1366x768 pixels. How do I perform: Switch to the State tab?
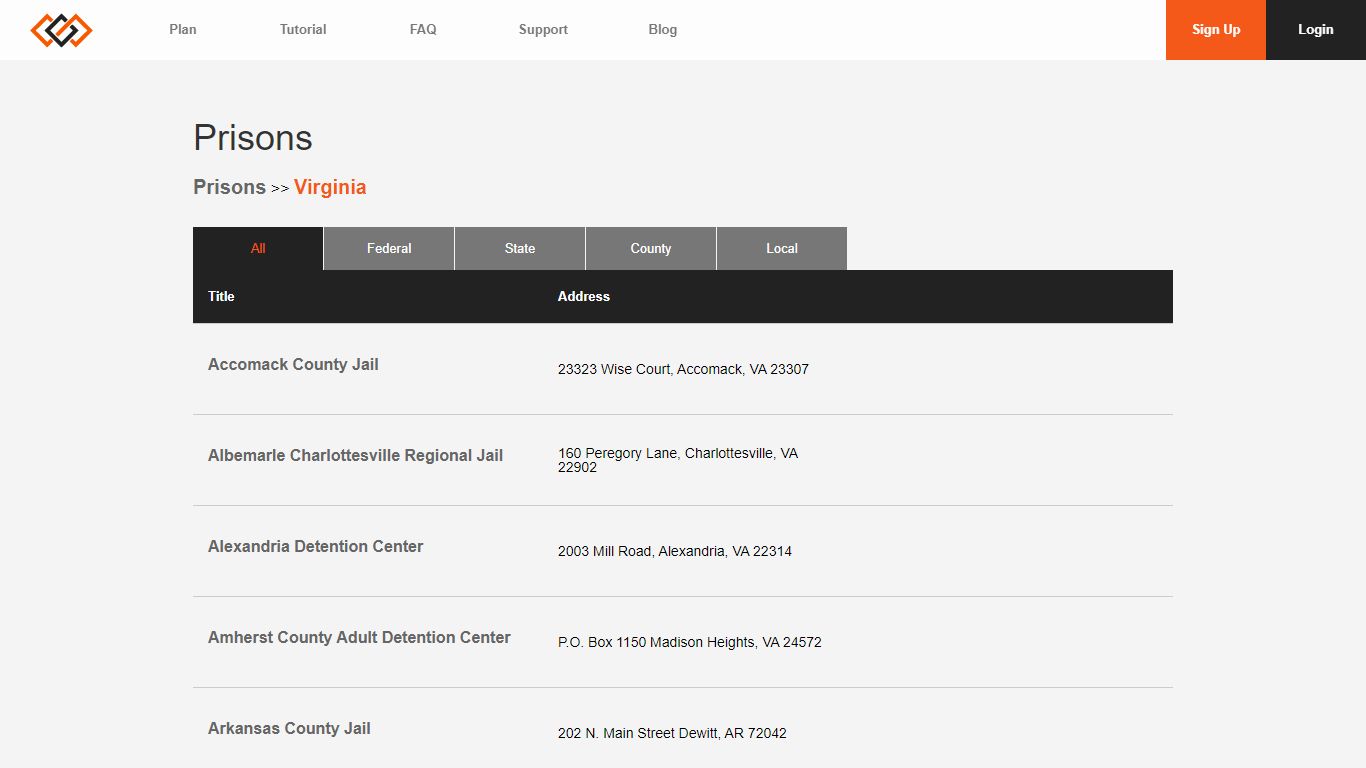pos(520,248)
